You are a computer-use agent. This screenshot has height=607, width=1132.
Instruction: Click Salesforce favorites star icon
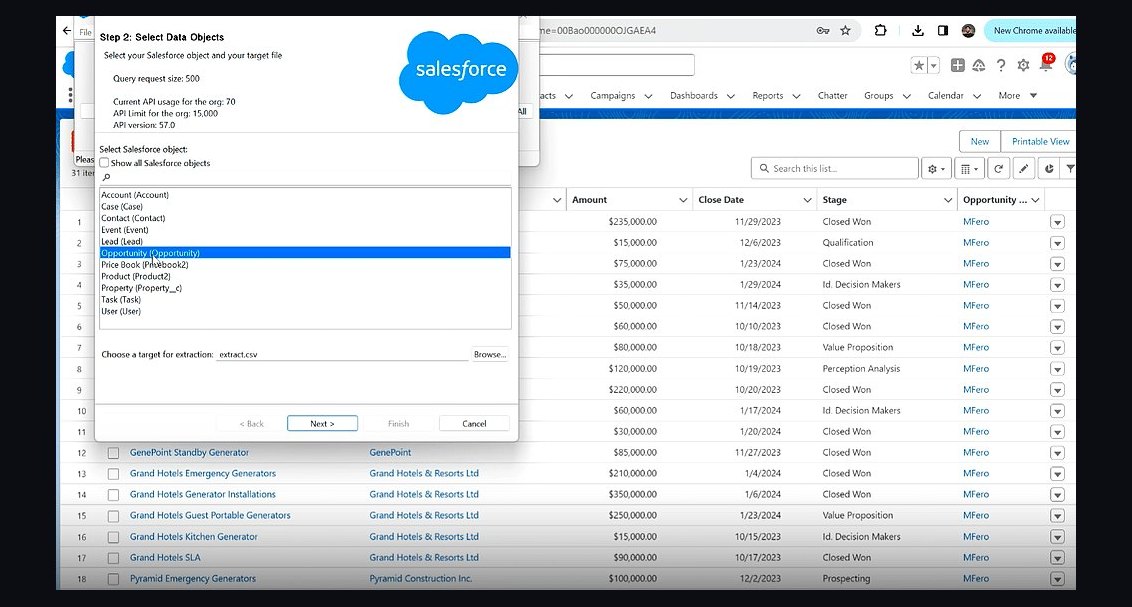tap(918, 66)
